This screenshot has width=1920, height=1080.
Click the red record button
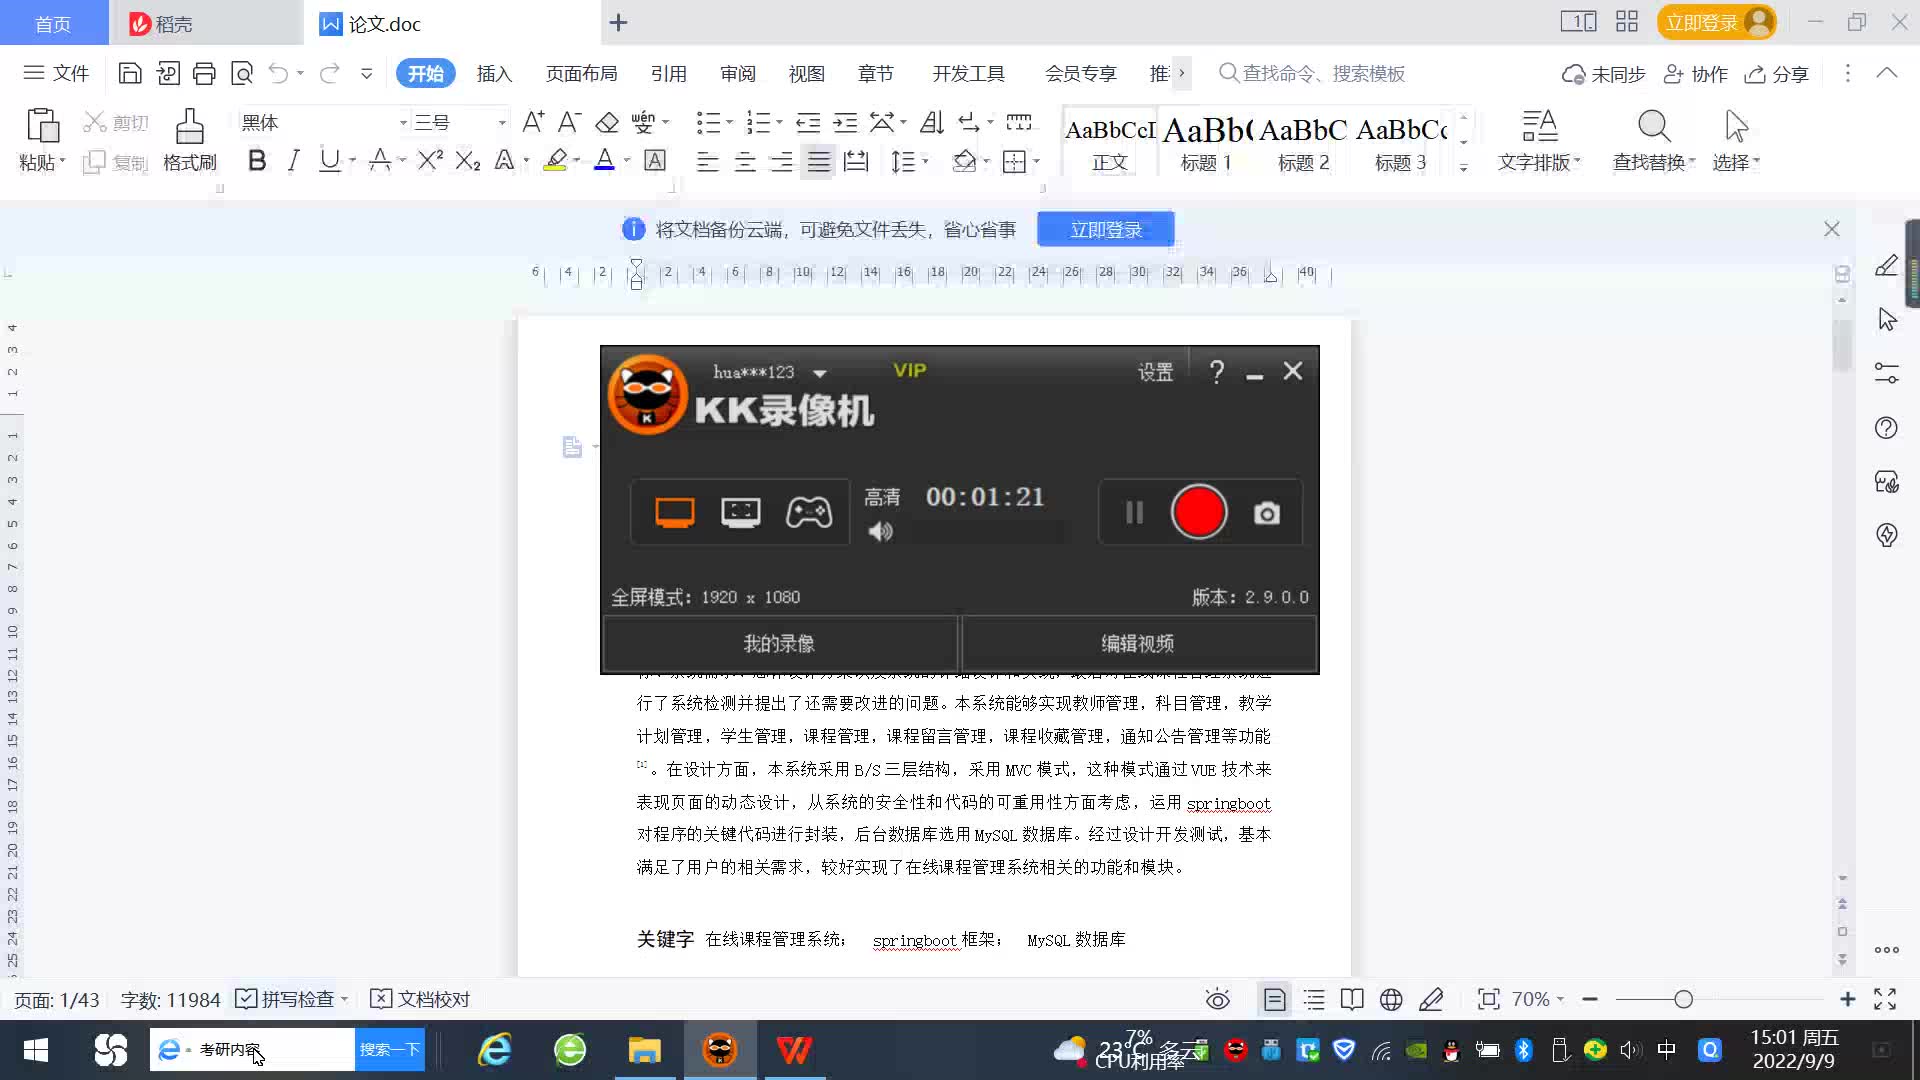point(1198,512)
